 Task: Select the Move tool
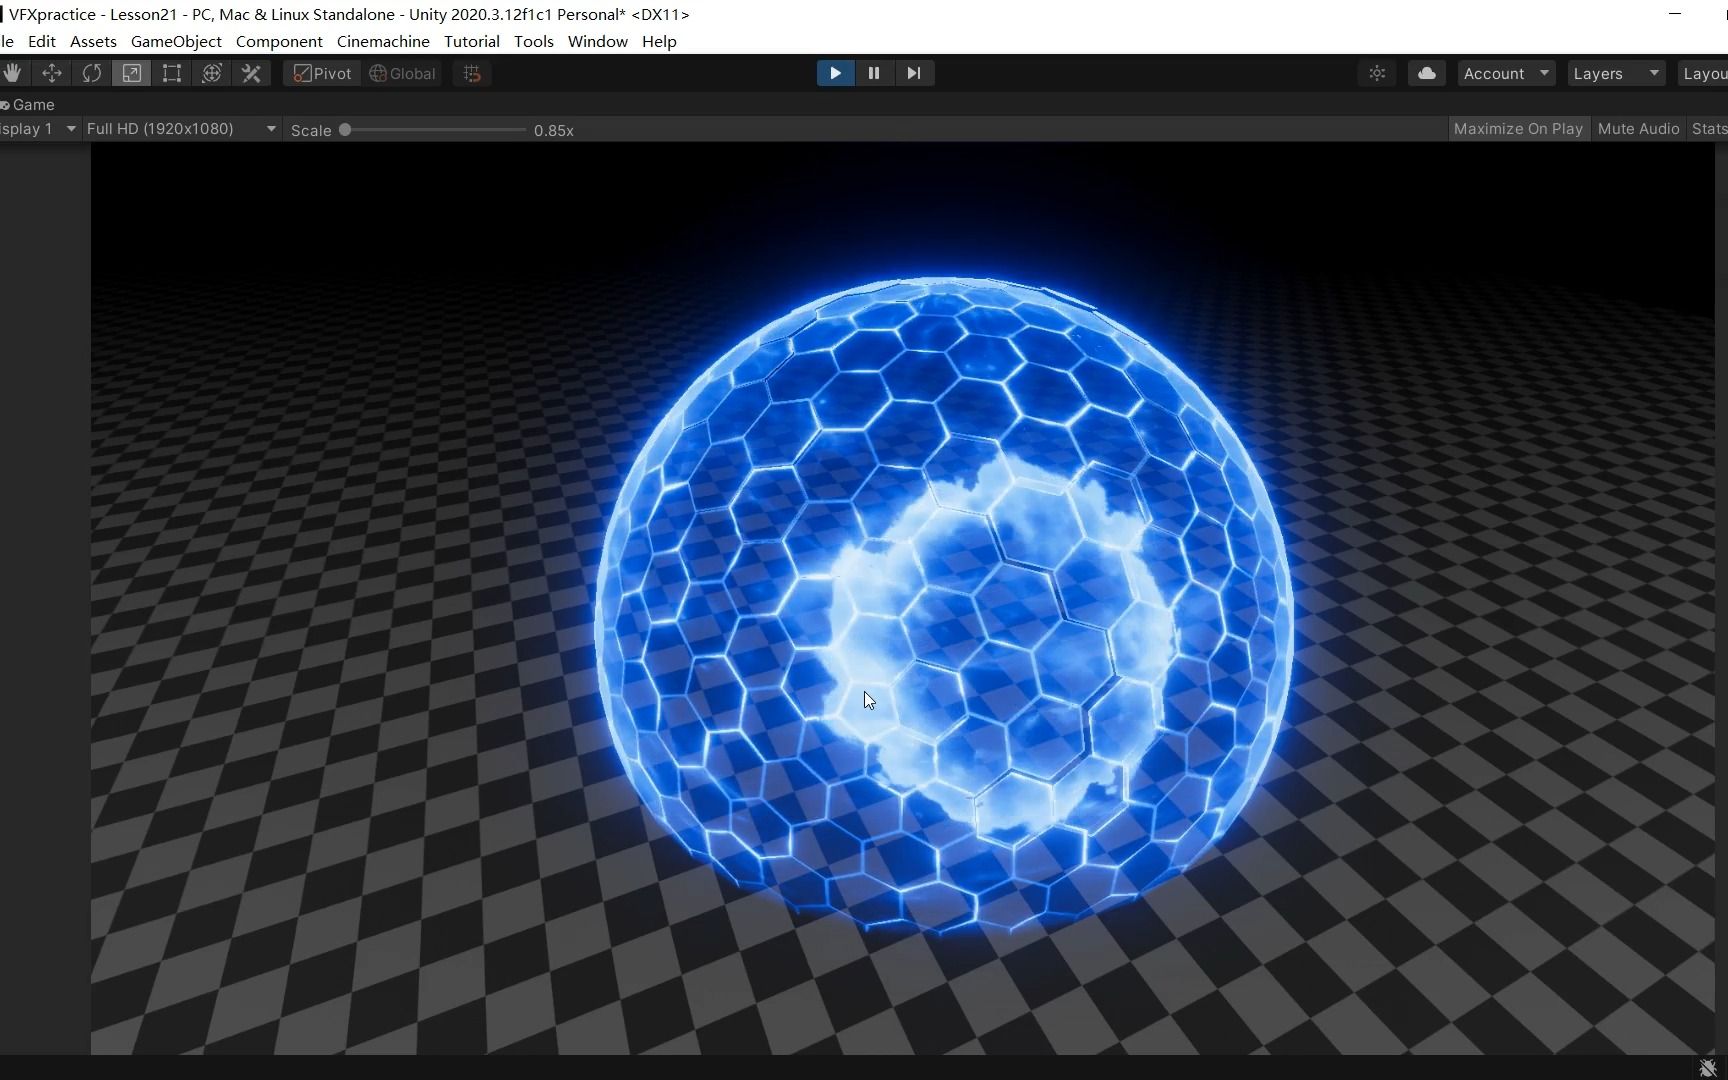pyautogui.click(x=51, y=73)
